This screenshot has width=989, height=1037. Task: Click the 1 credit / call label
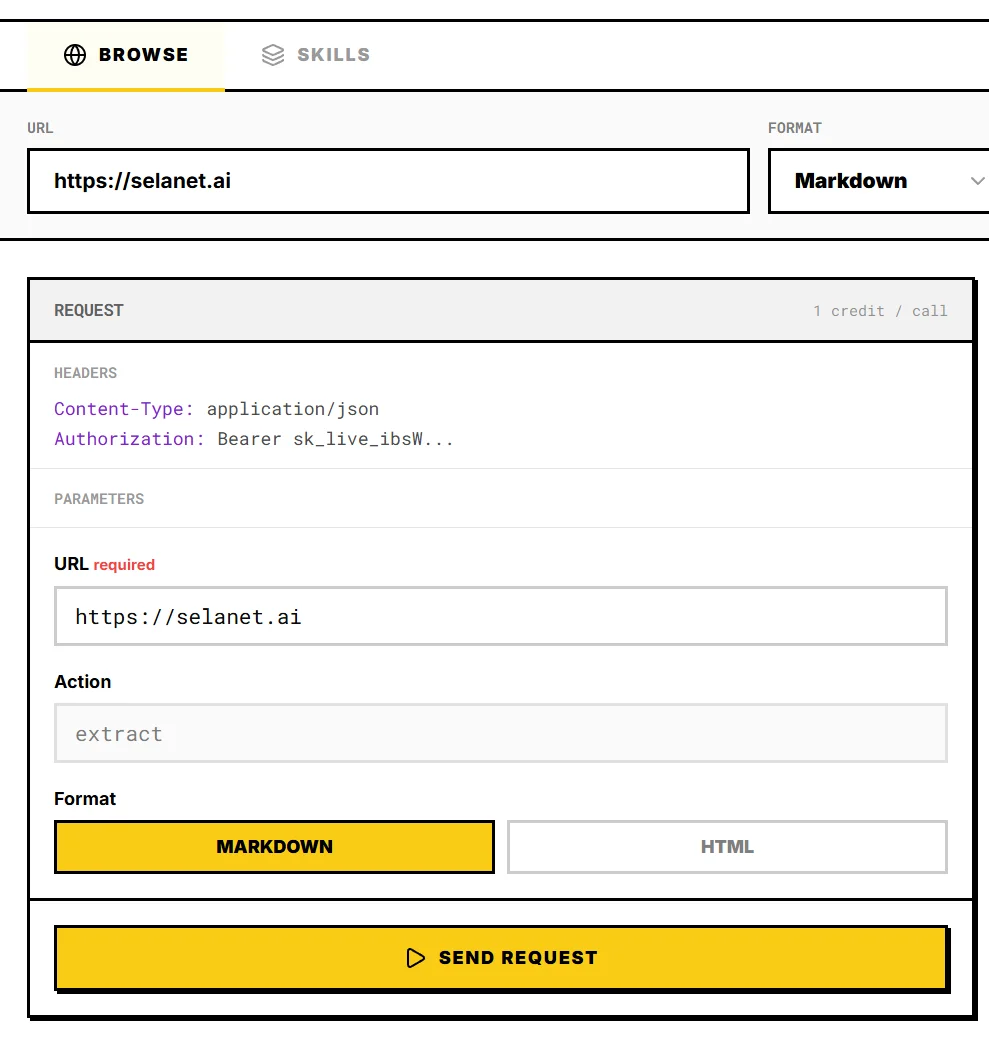click(x=880, y=311)
